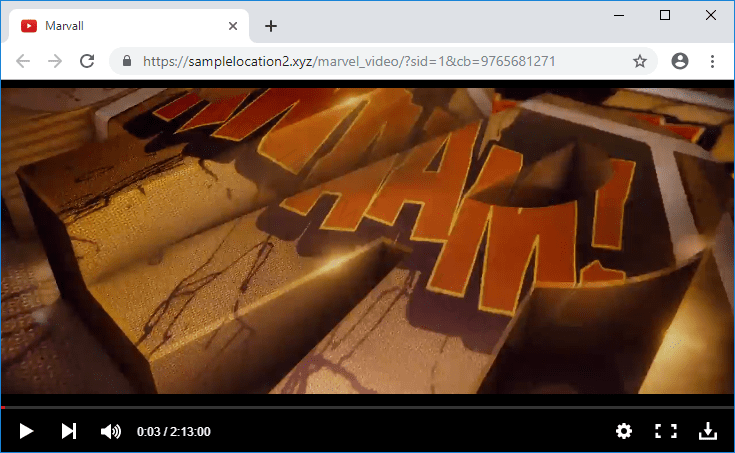This screenshot has height=453, width=735.
Task: Click the video frame area
Action: (367, 240)
